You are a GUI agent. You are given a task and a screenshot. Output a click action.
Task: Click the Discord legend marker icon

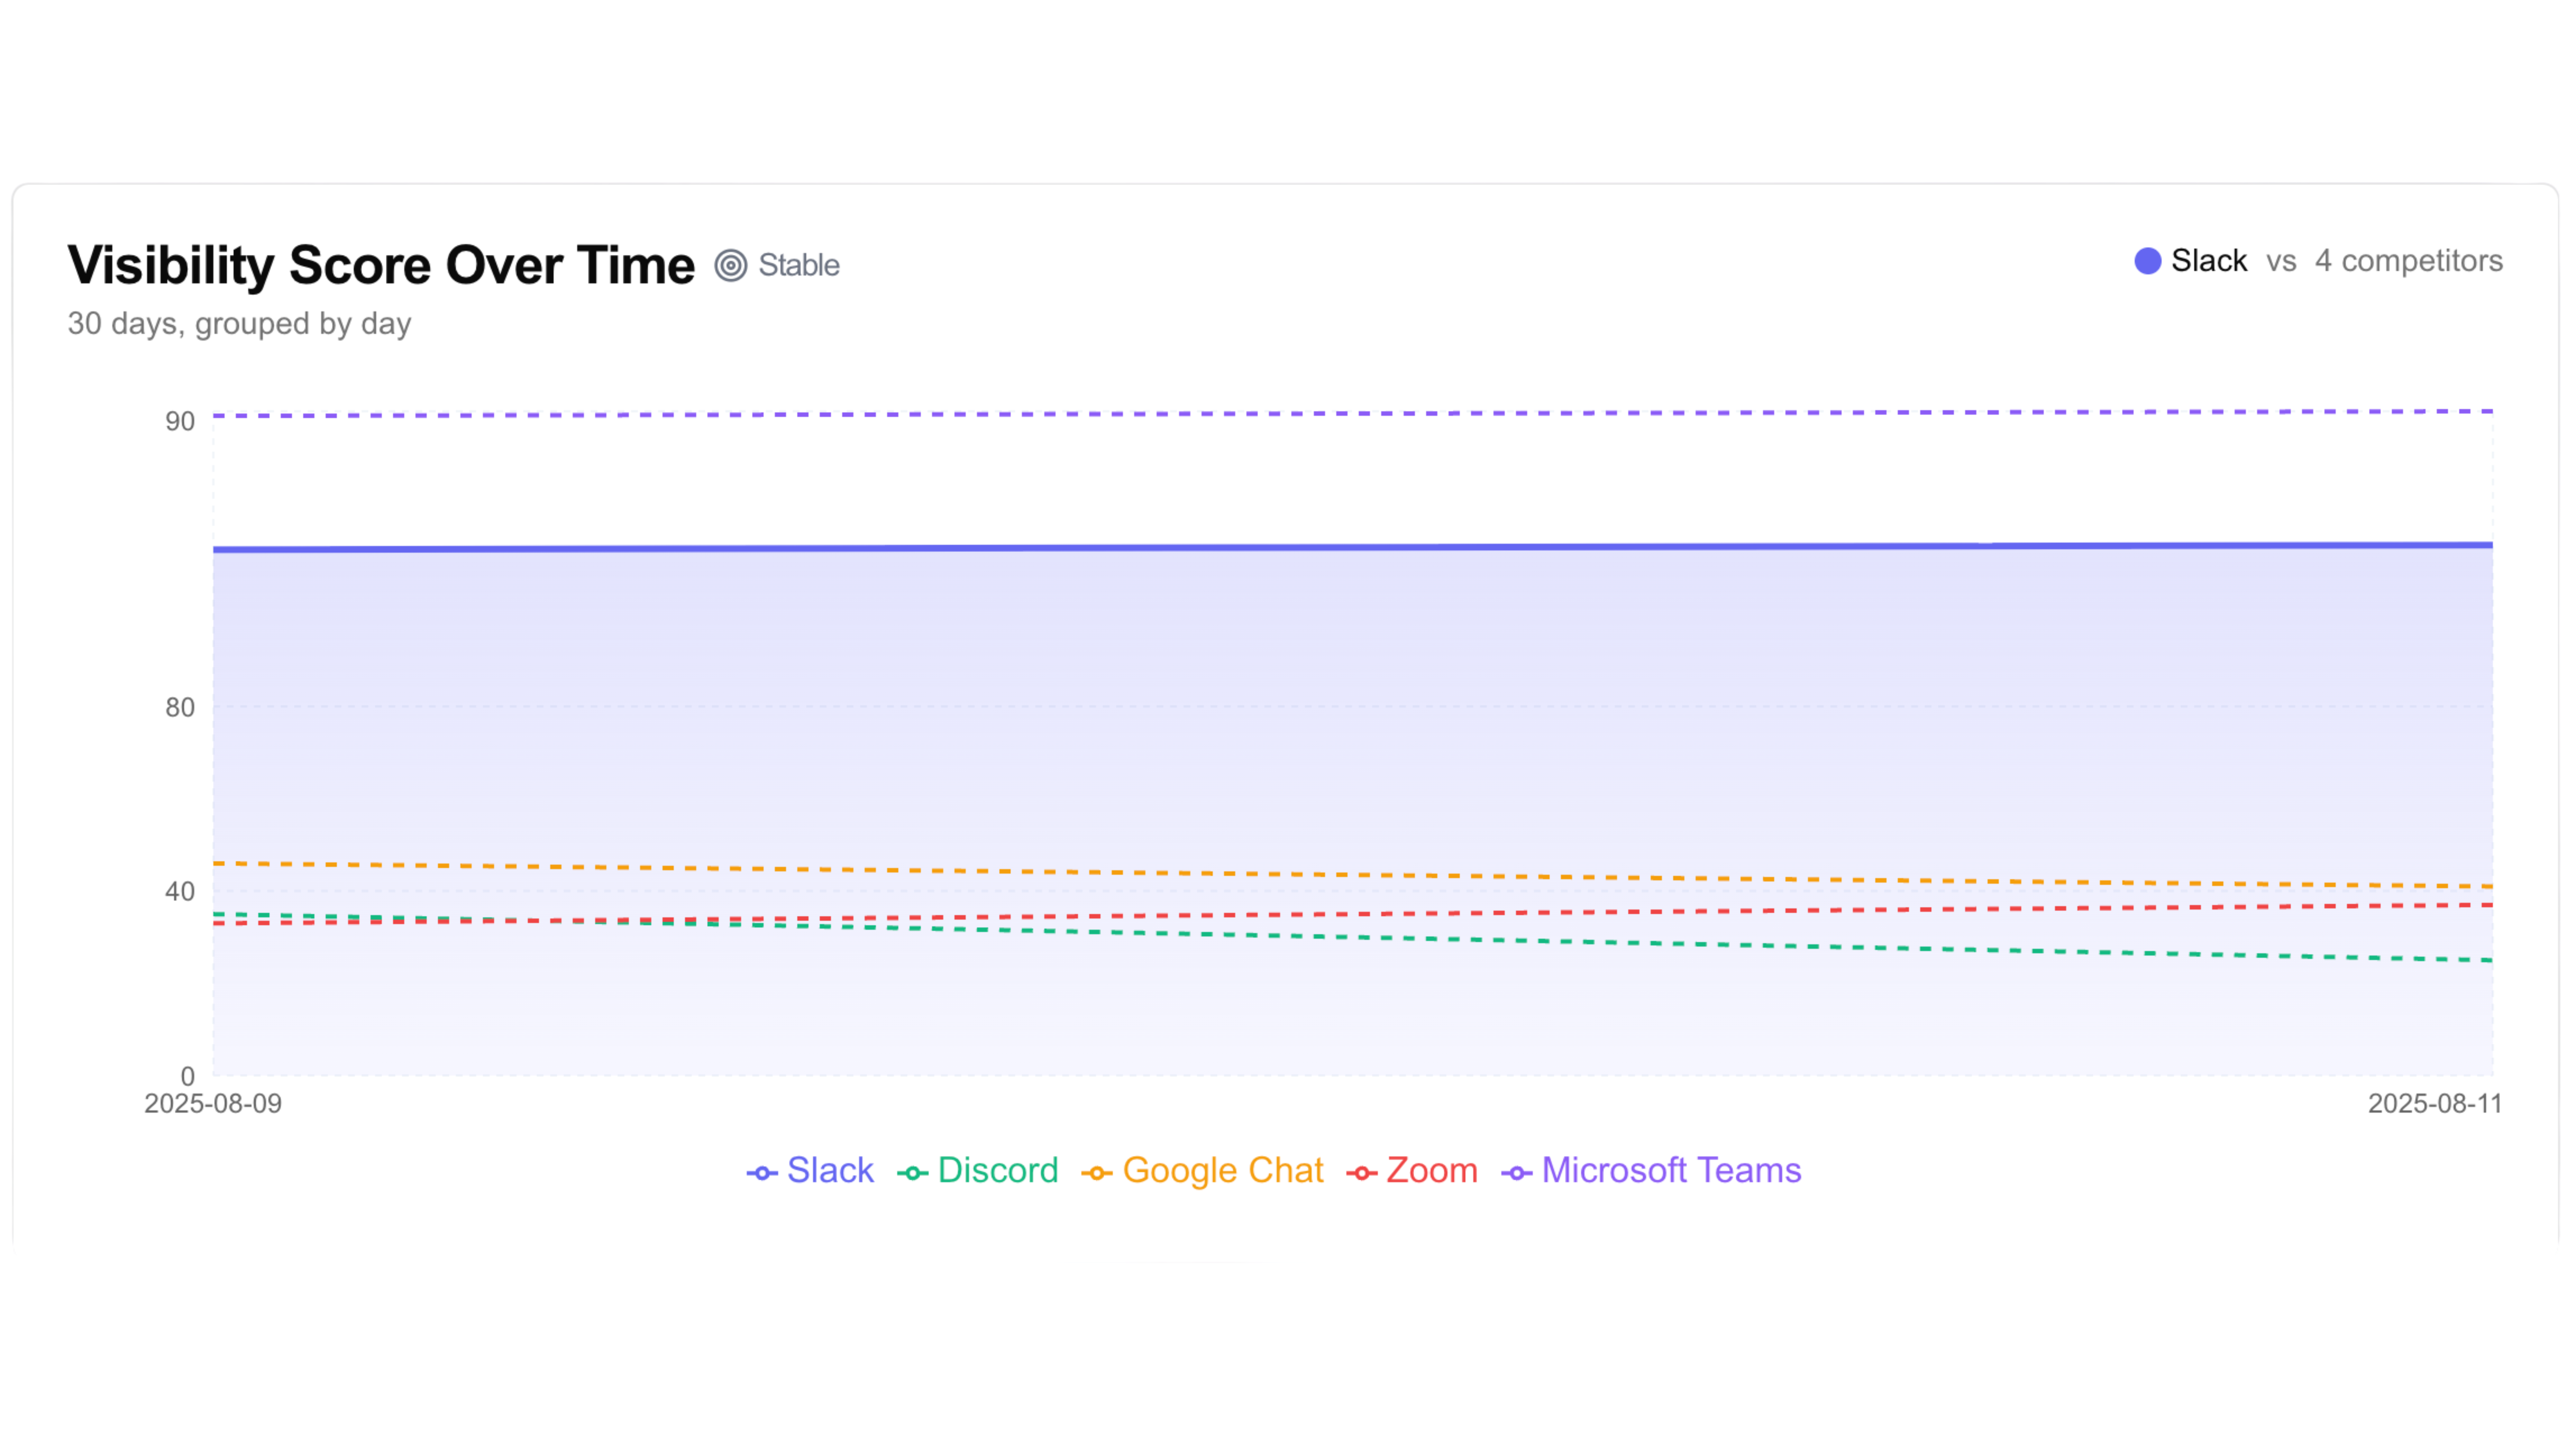(912, 1173)
